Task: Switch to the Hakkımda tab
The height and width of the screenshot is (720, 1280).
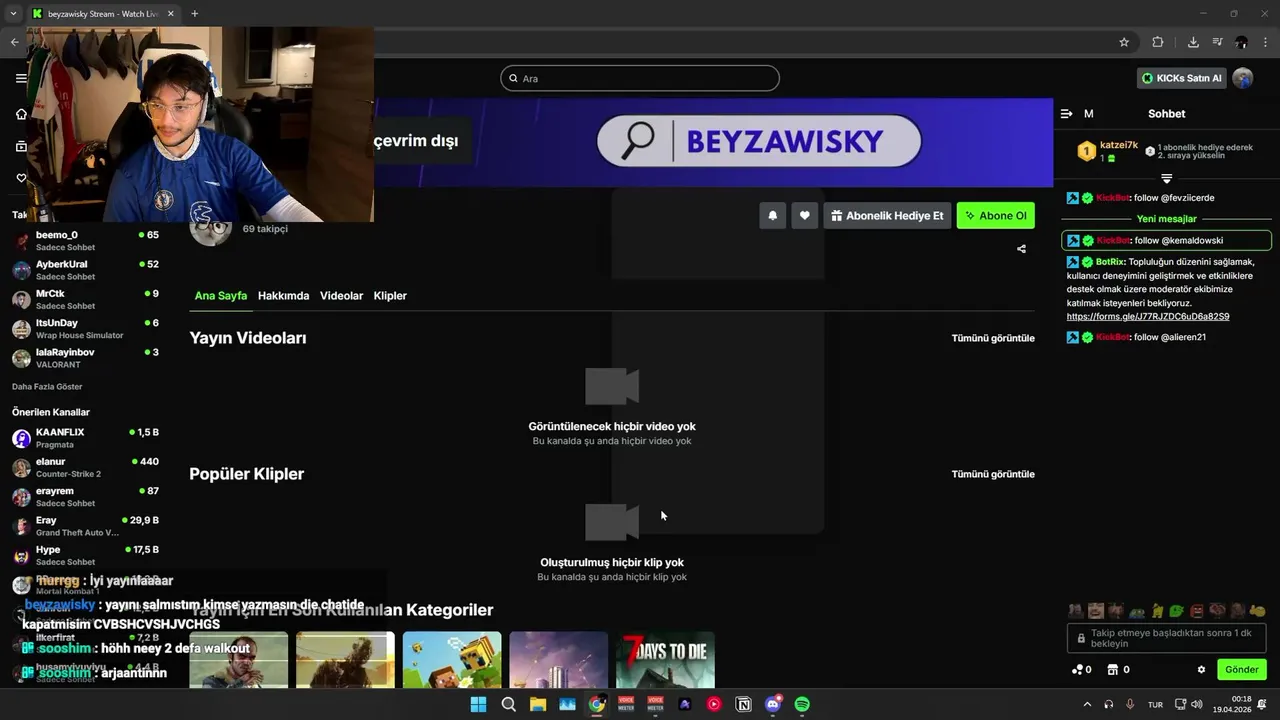Action: (283, 295)
